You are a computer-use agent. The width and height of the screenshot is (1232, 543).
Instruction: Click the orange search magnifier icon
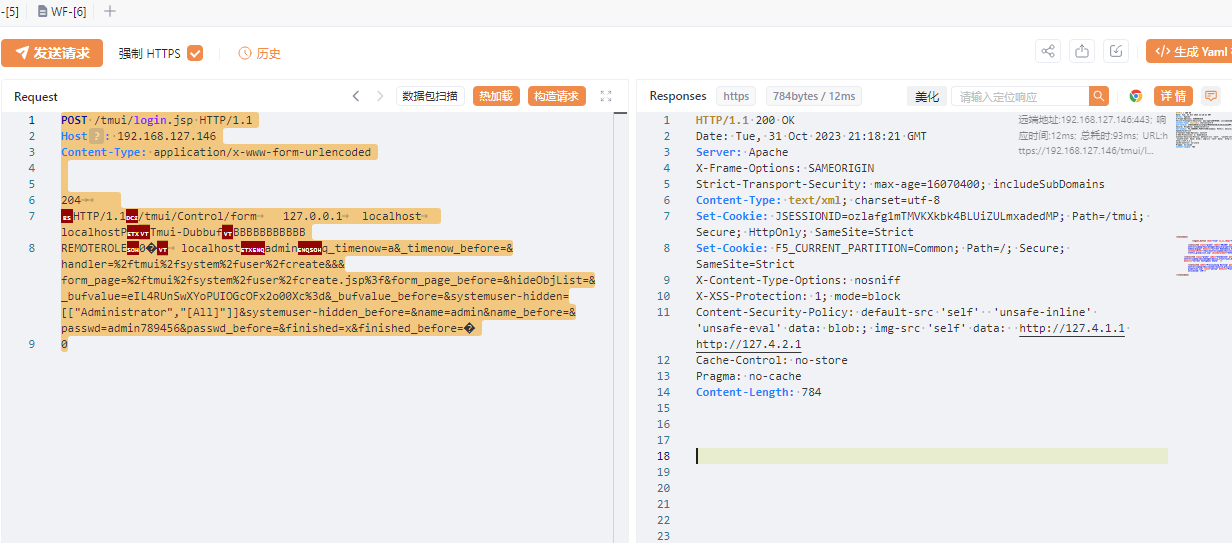click(x=1099, y=96)
